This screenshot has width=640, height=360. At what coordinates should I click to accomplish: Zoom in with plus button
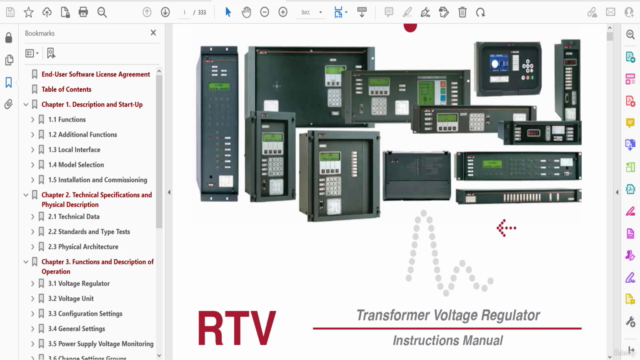click(283, 12)
